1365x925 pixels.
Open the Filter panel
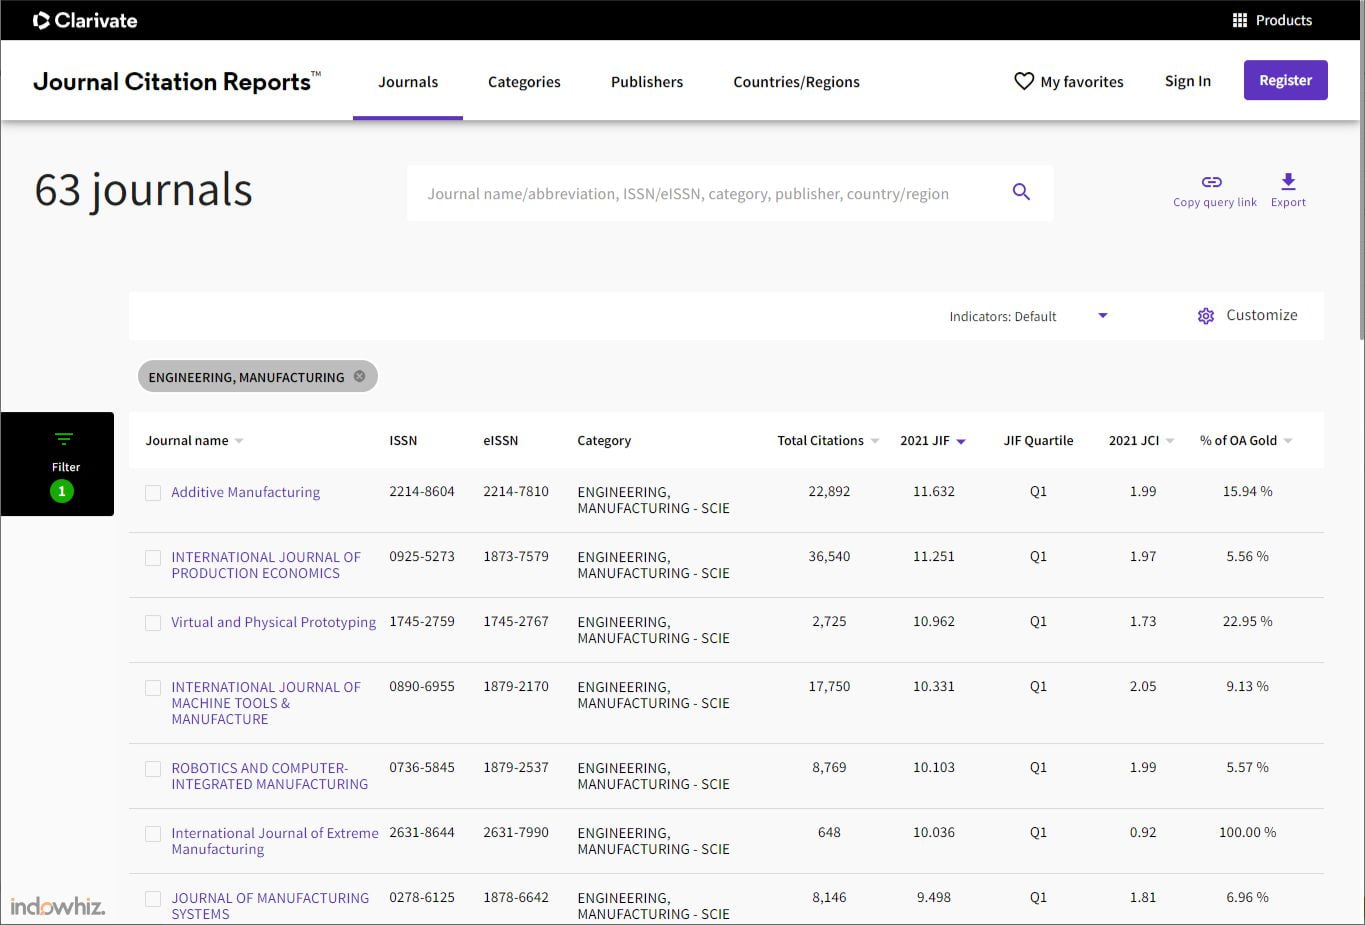coord(58,464)
